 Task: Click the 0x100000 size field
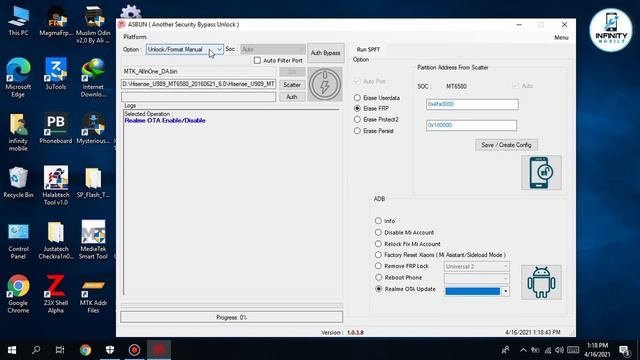pos(471,125)
